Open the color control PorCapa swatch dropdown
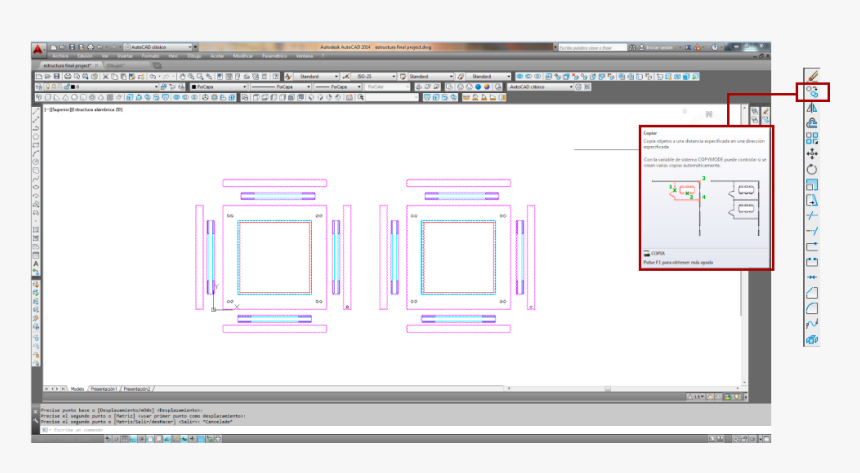The height and width of the screenshot is (473, 860). 218,87
